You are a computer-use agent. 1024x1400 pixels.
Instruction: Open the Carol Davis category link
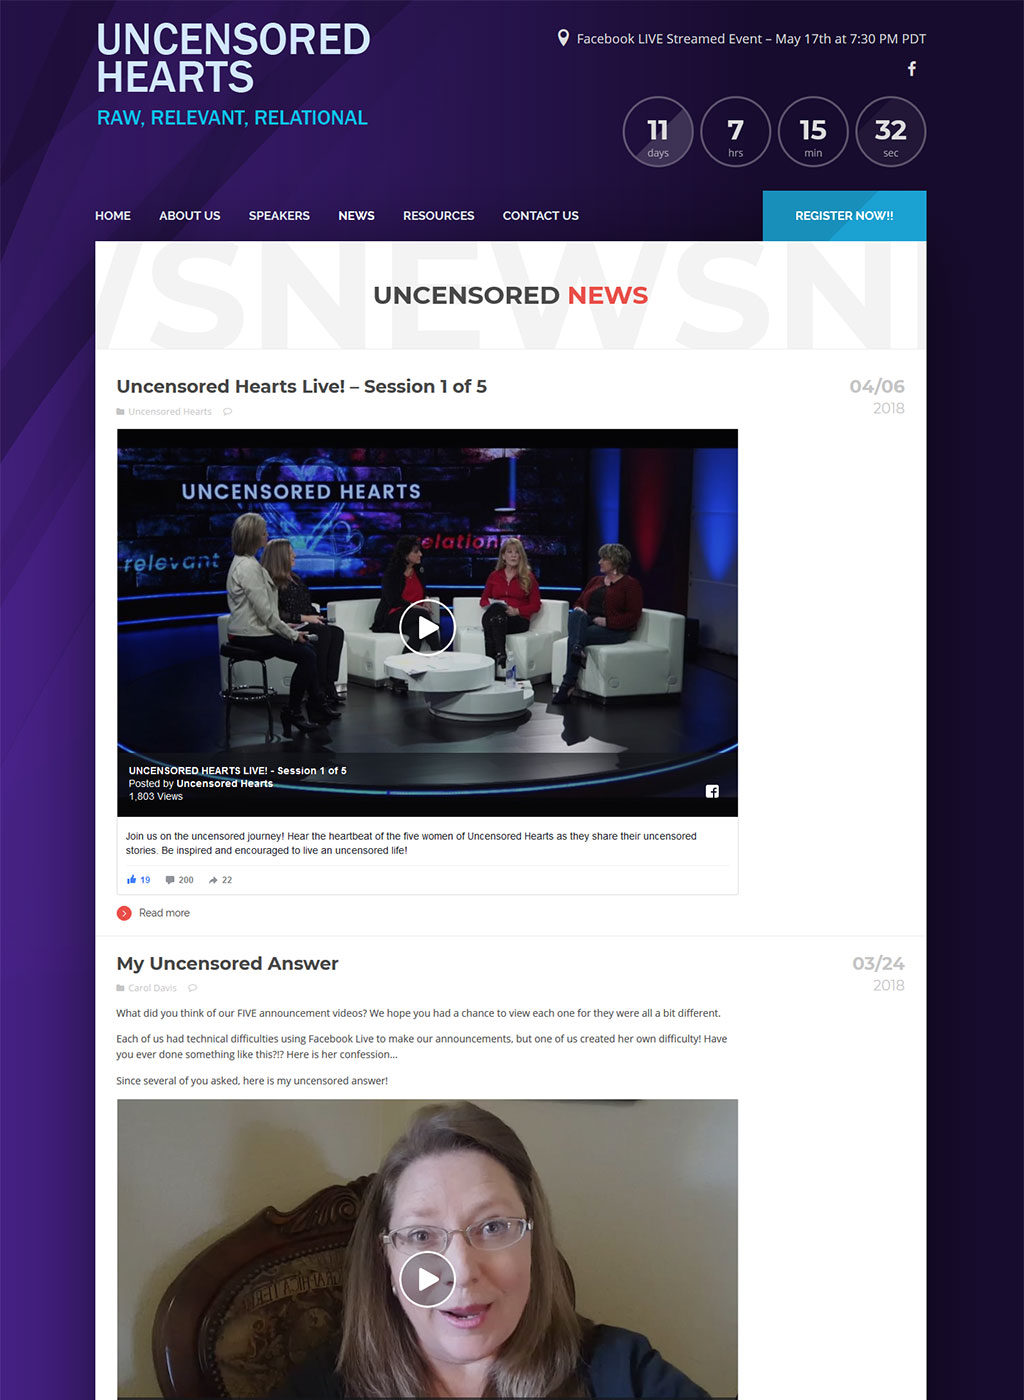click(x=152, y=988)
